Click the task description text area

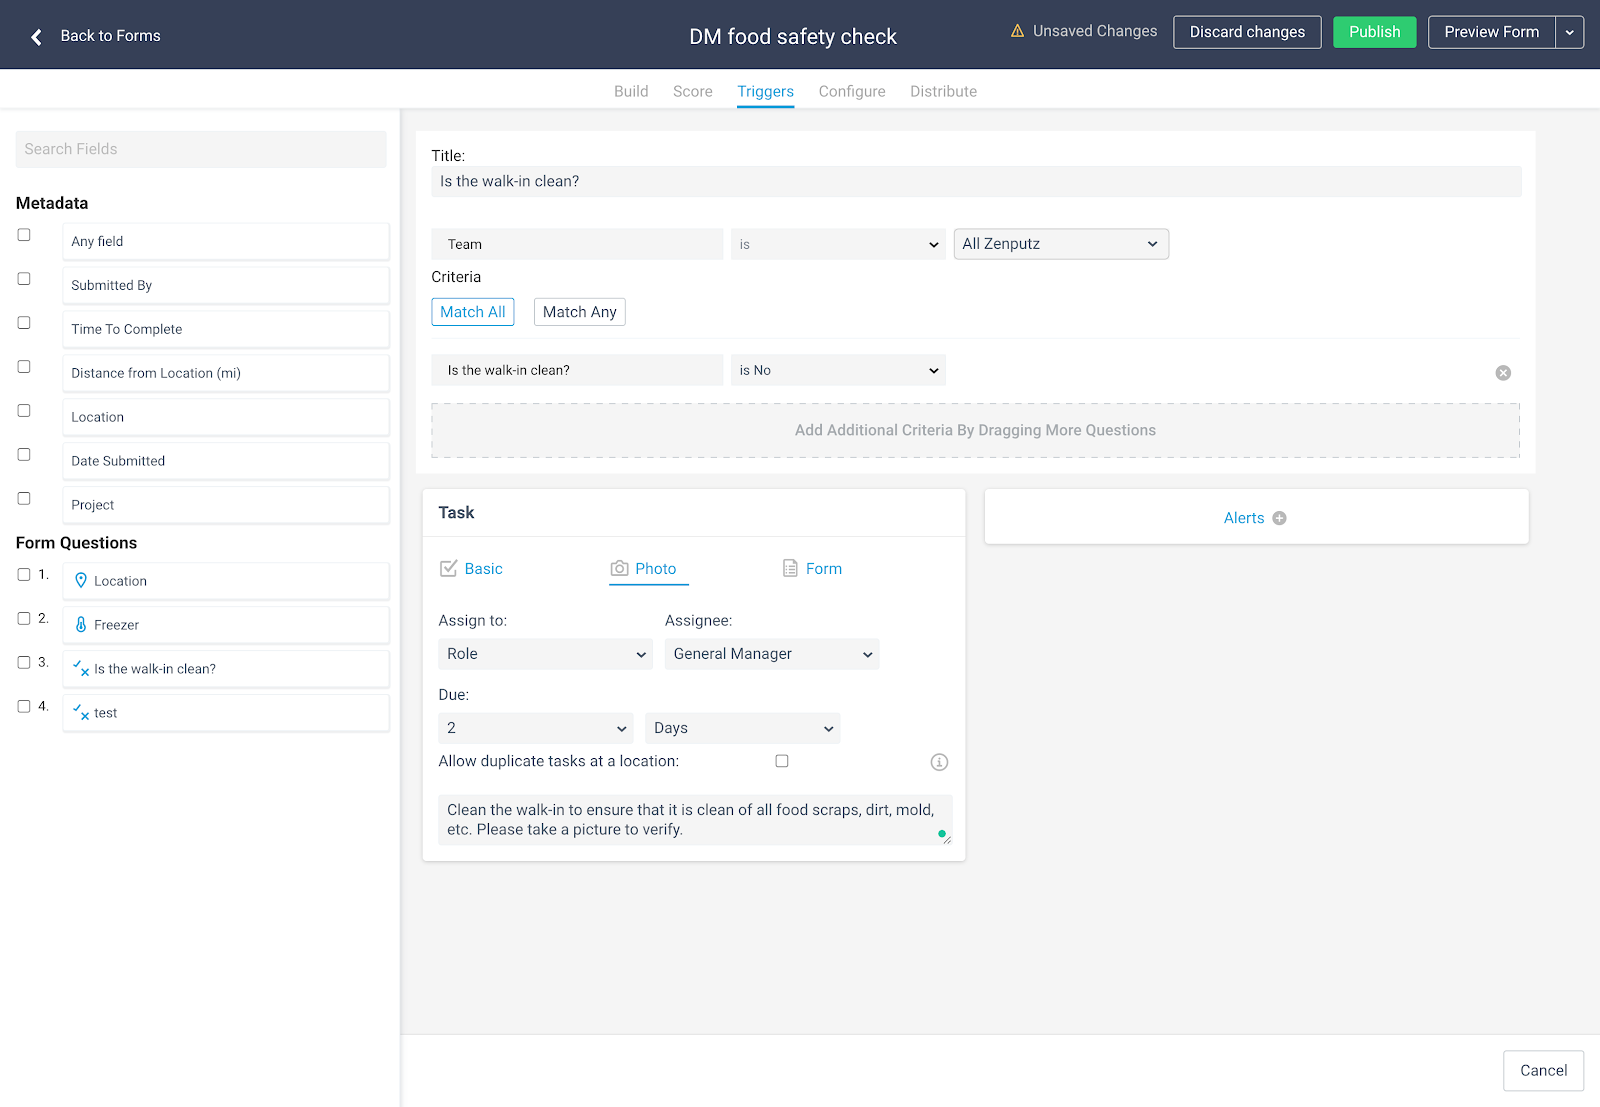click(x=695, y=820)
